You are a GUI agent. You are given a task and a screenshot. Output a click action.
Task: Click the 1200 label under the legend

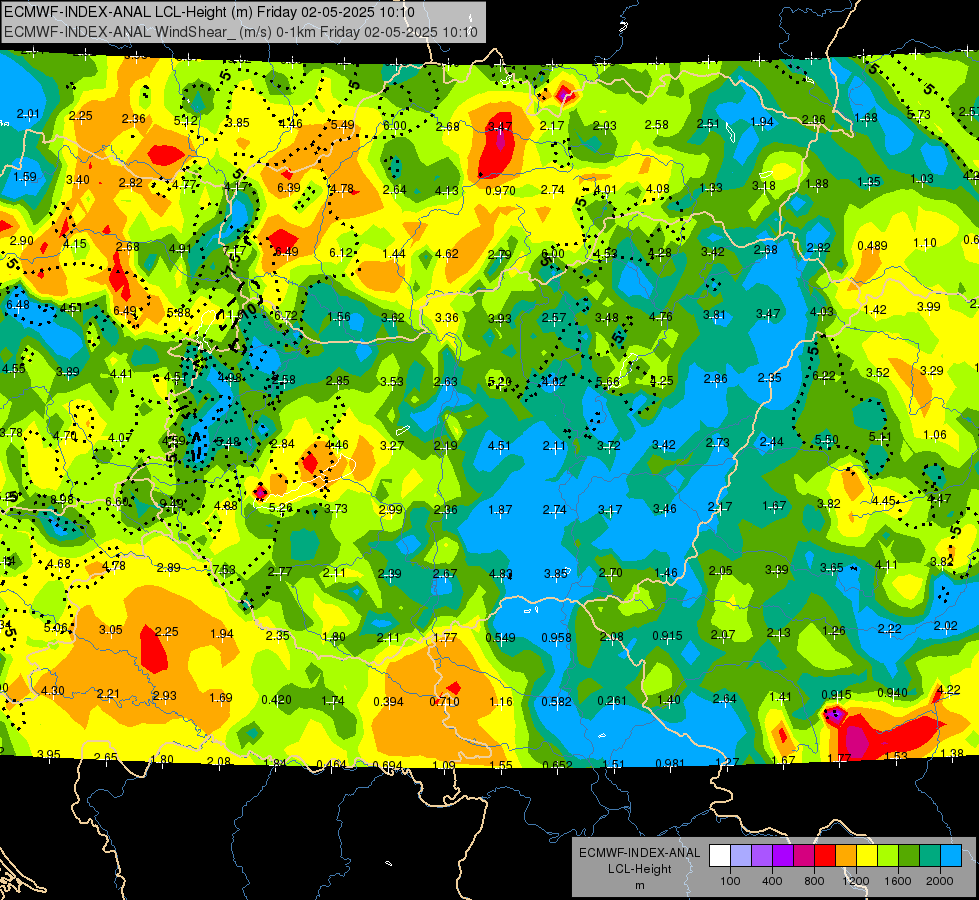855,881
